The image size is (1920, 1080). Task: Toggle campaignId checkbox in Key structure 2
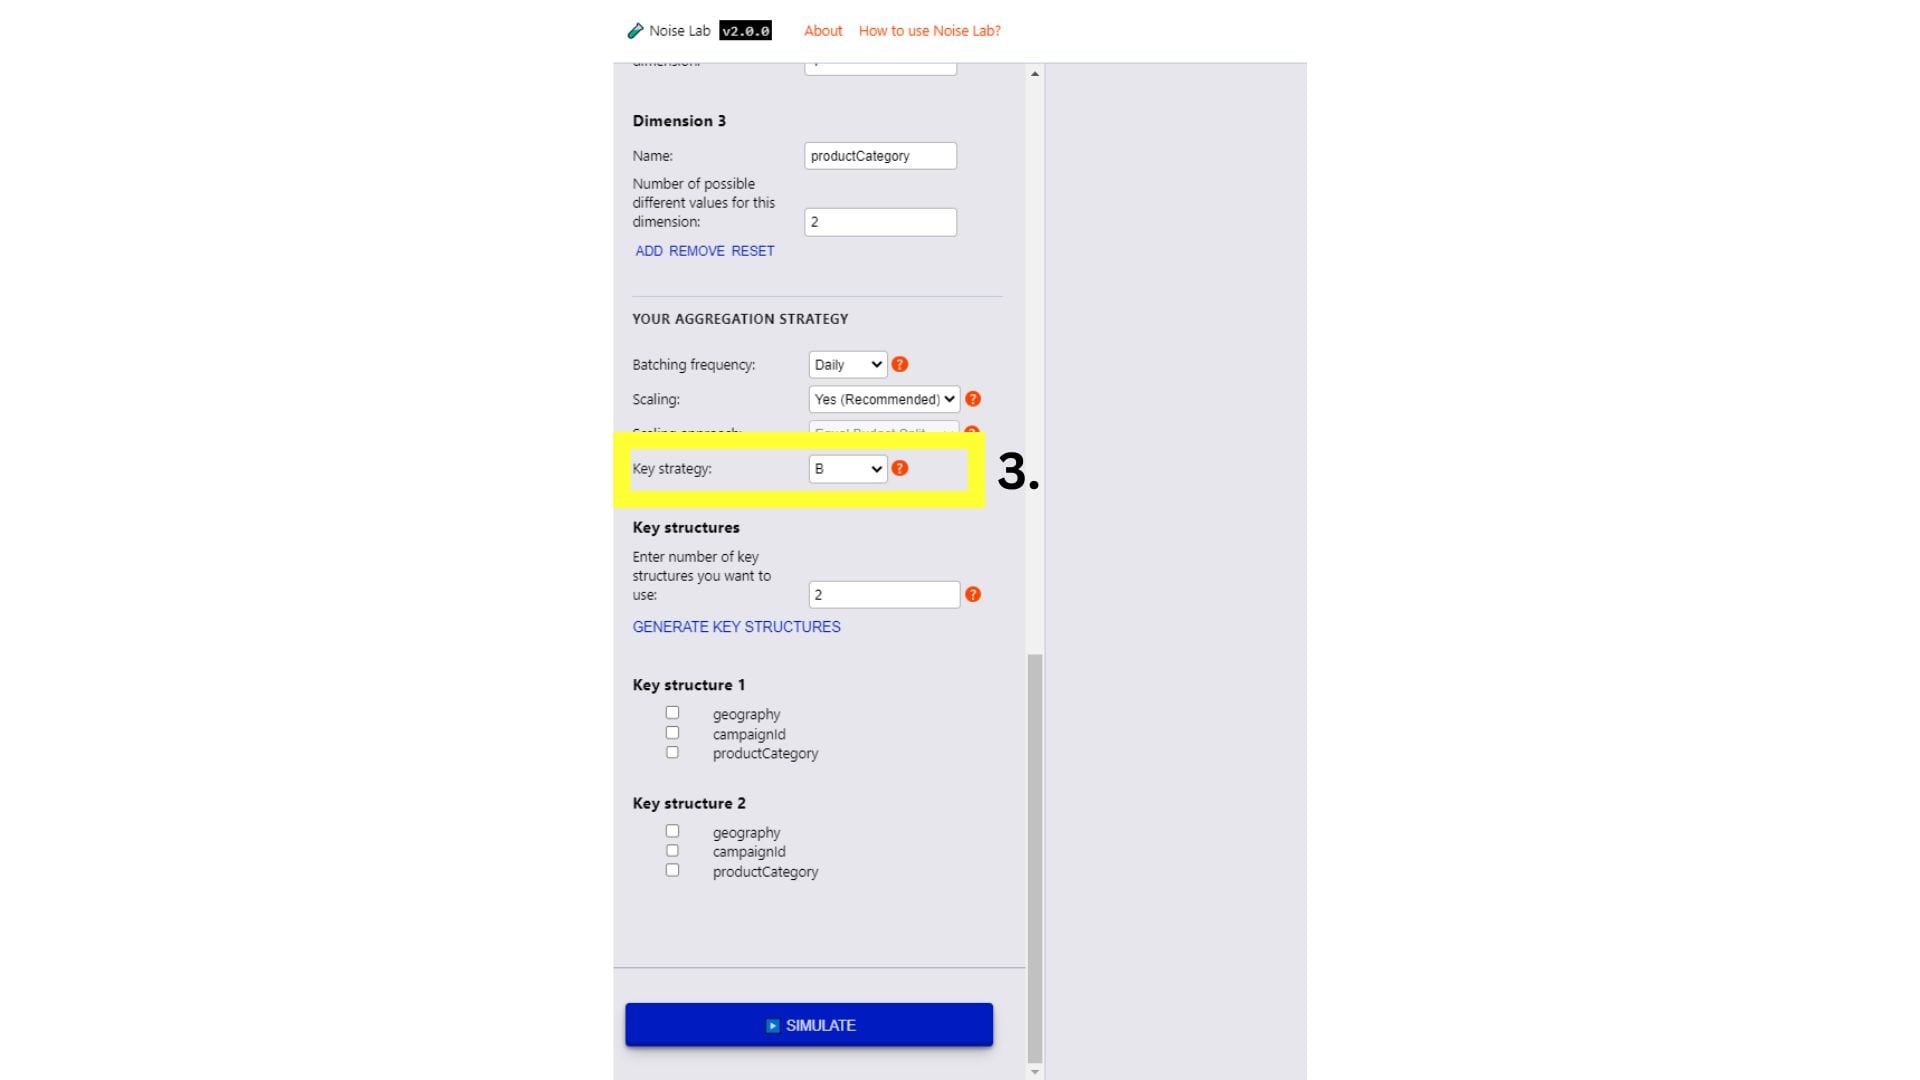[671, 851]
